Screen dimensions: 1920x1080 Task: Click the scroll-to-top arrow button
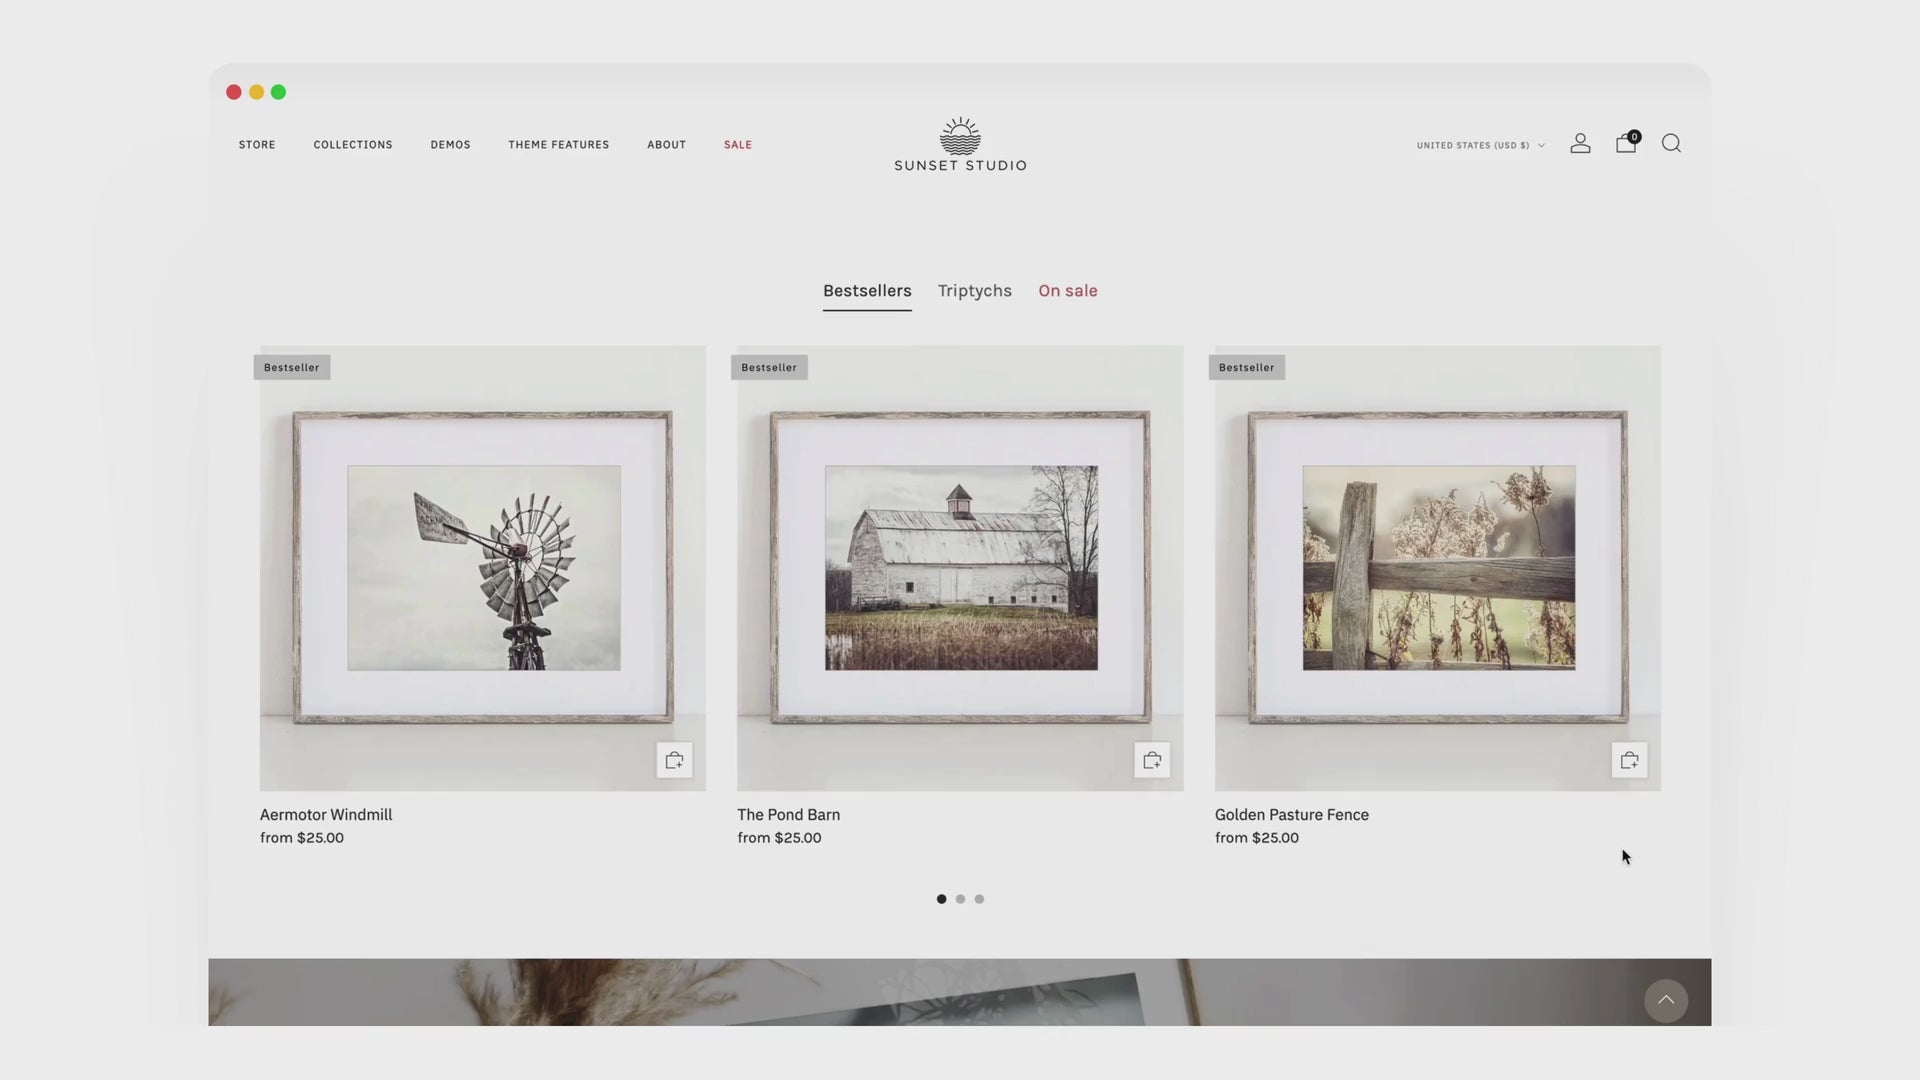coord(1666,1001)
